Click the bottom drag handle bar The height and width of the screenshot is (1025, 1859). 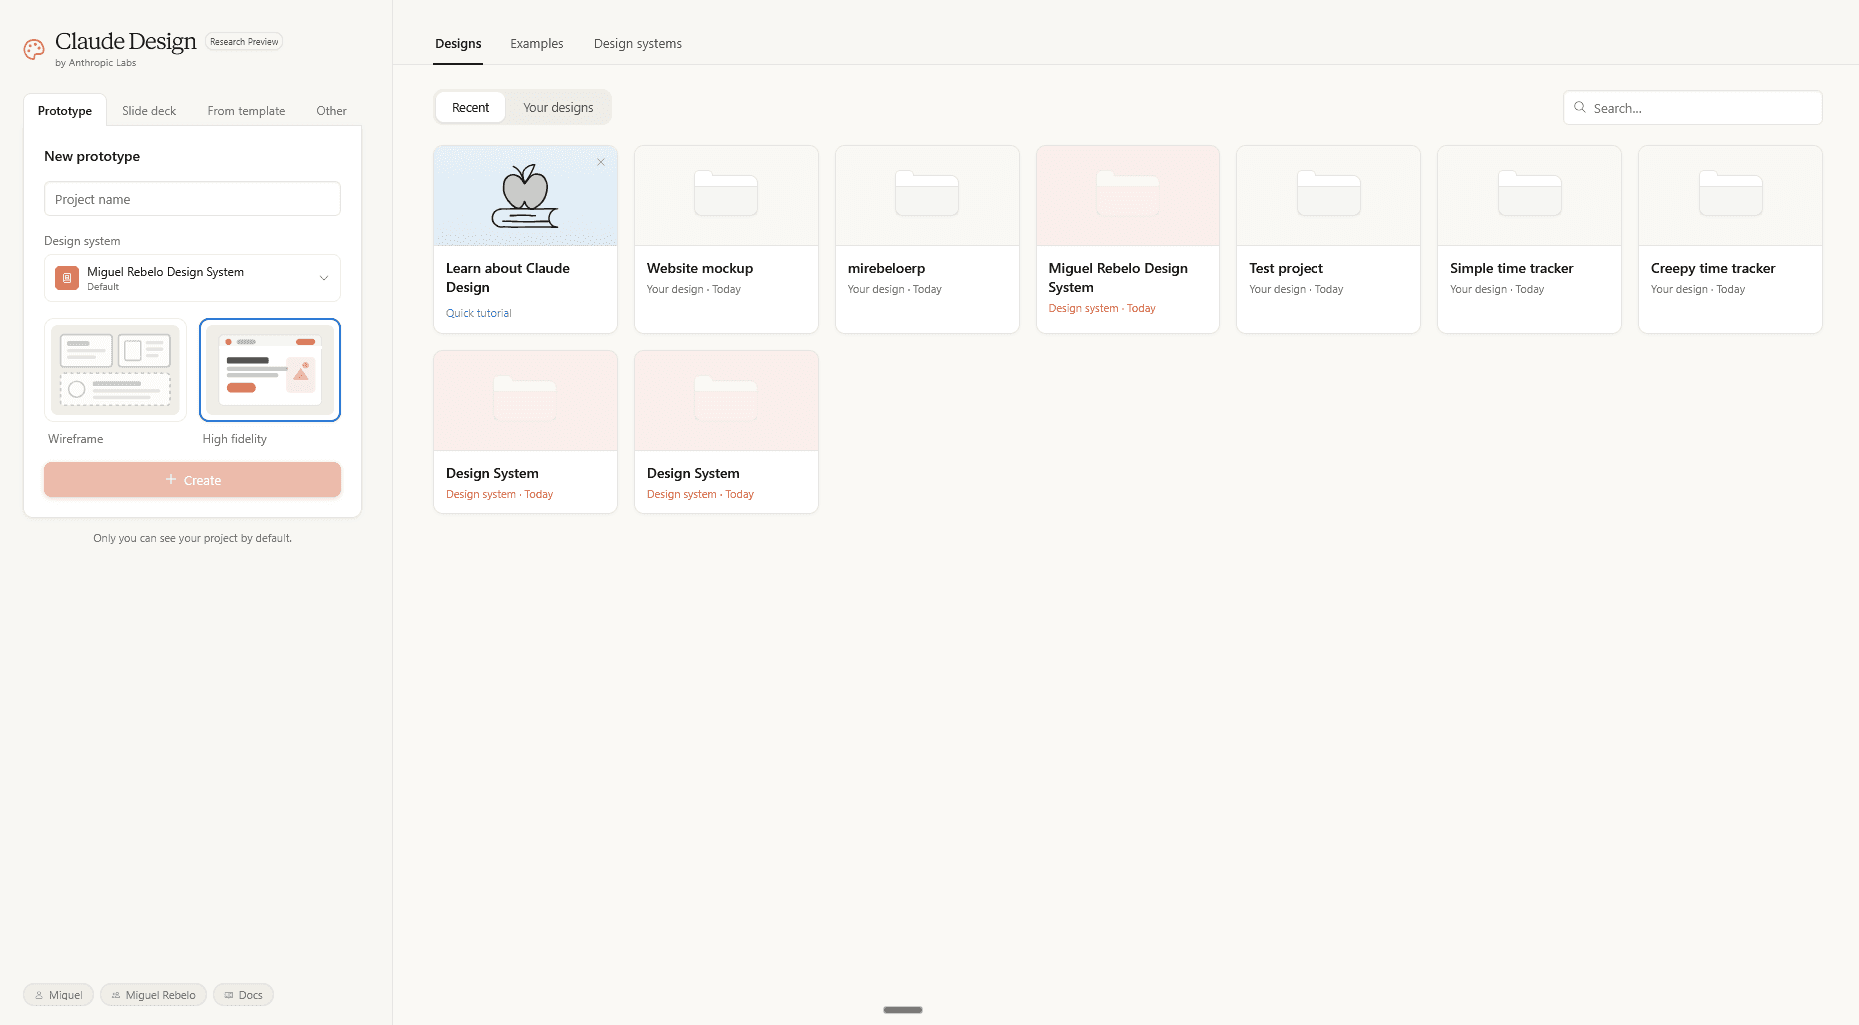click(903, 1010)
